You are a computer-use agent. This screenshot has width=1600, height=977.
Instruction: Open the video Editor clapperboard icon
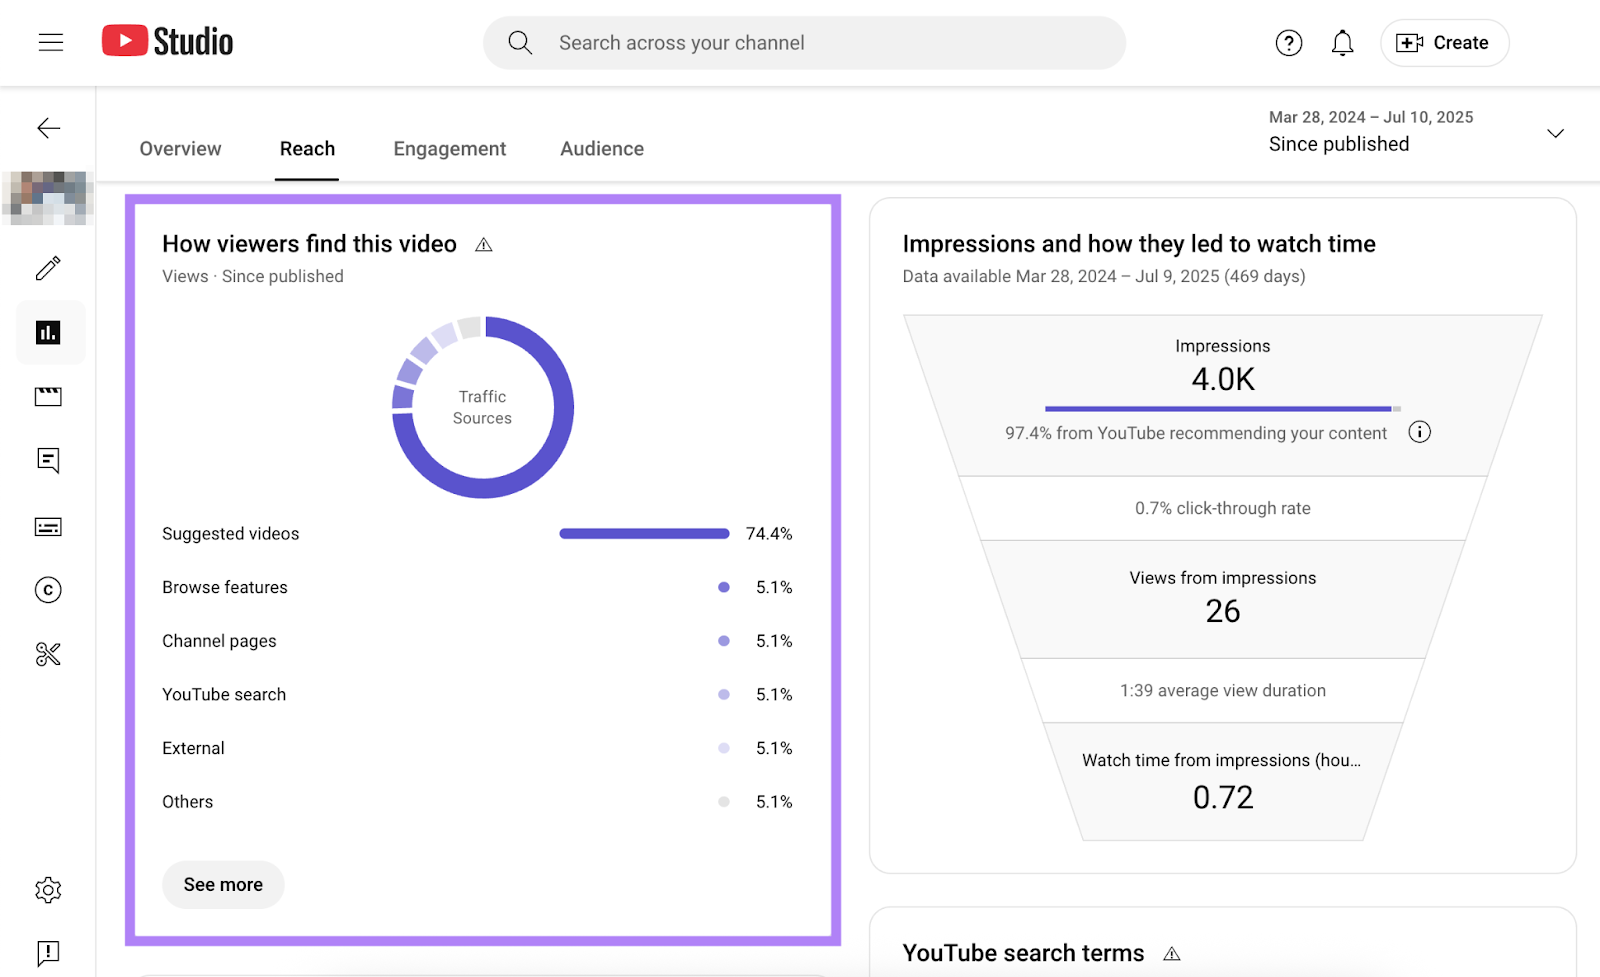(x=48, y=396)
